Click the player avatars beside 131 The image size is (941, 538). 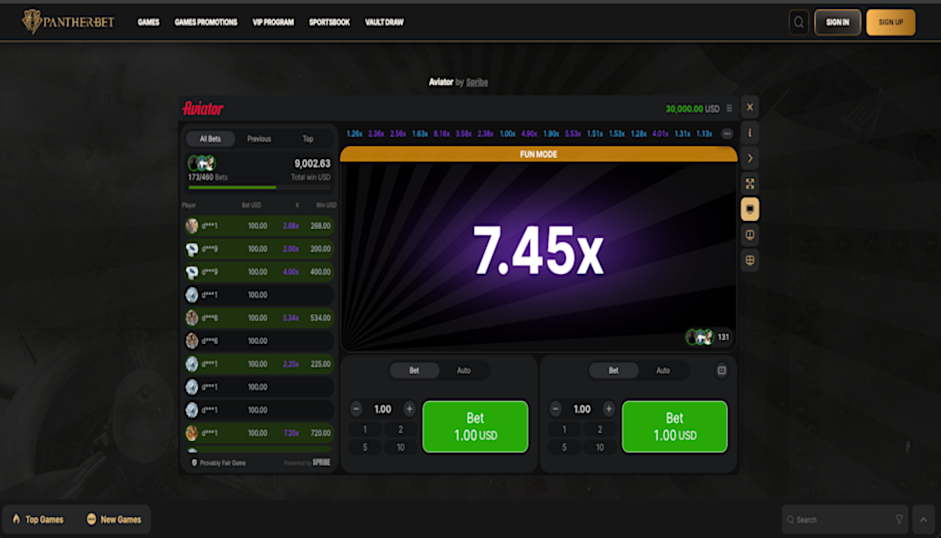[700, 337]
